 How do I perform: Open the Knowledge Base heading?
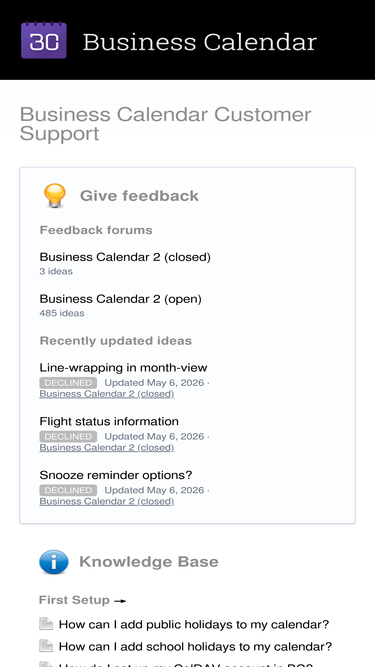(149, 562)
